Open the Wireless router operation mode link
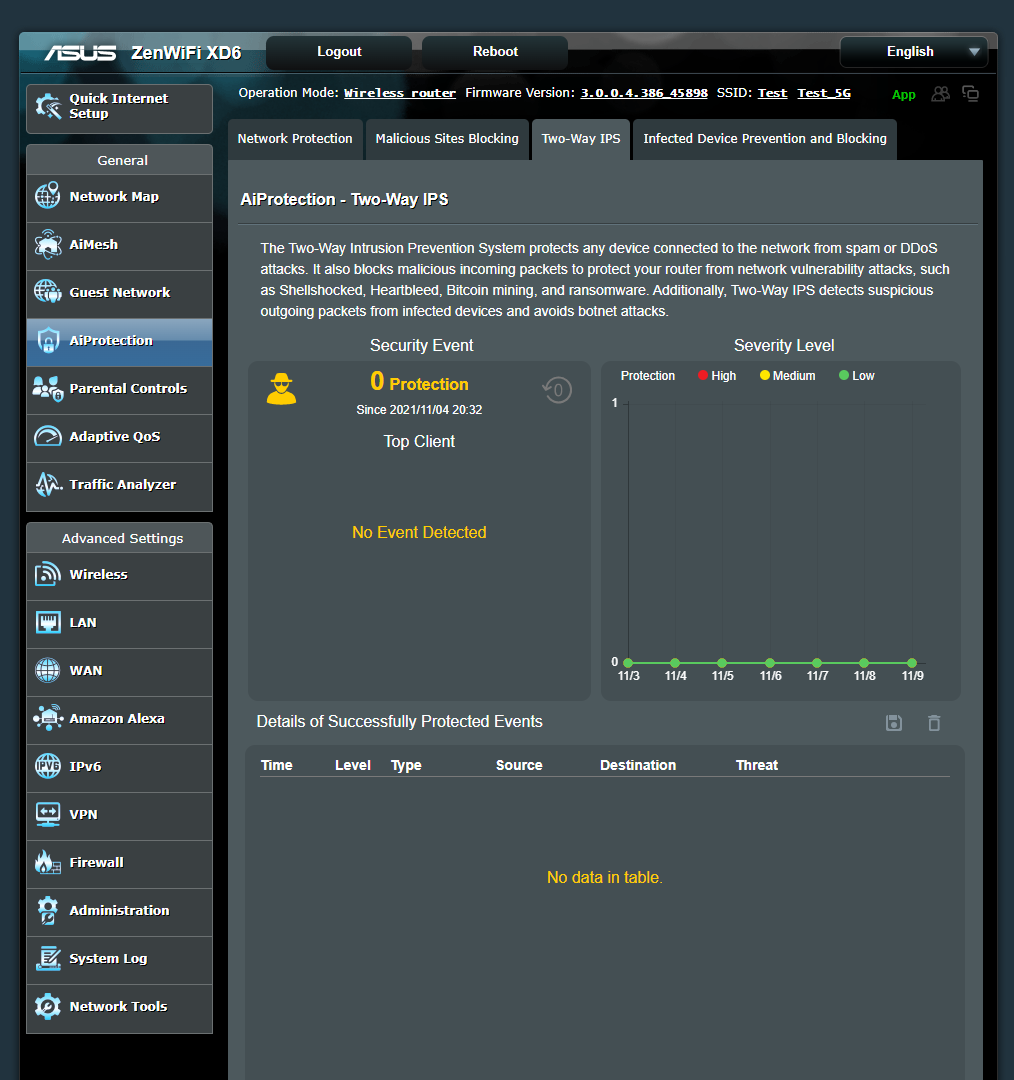 pyautogui.click(x=400, y=93)
